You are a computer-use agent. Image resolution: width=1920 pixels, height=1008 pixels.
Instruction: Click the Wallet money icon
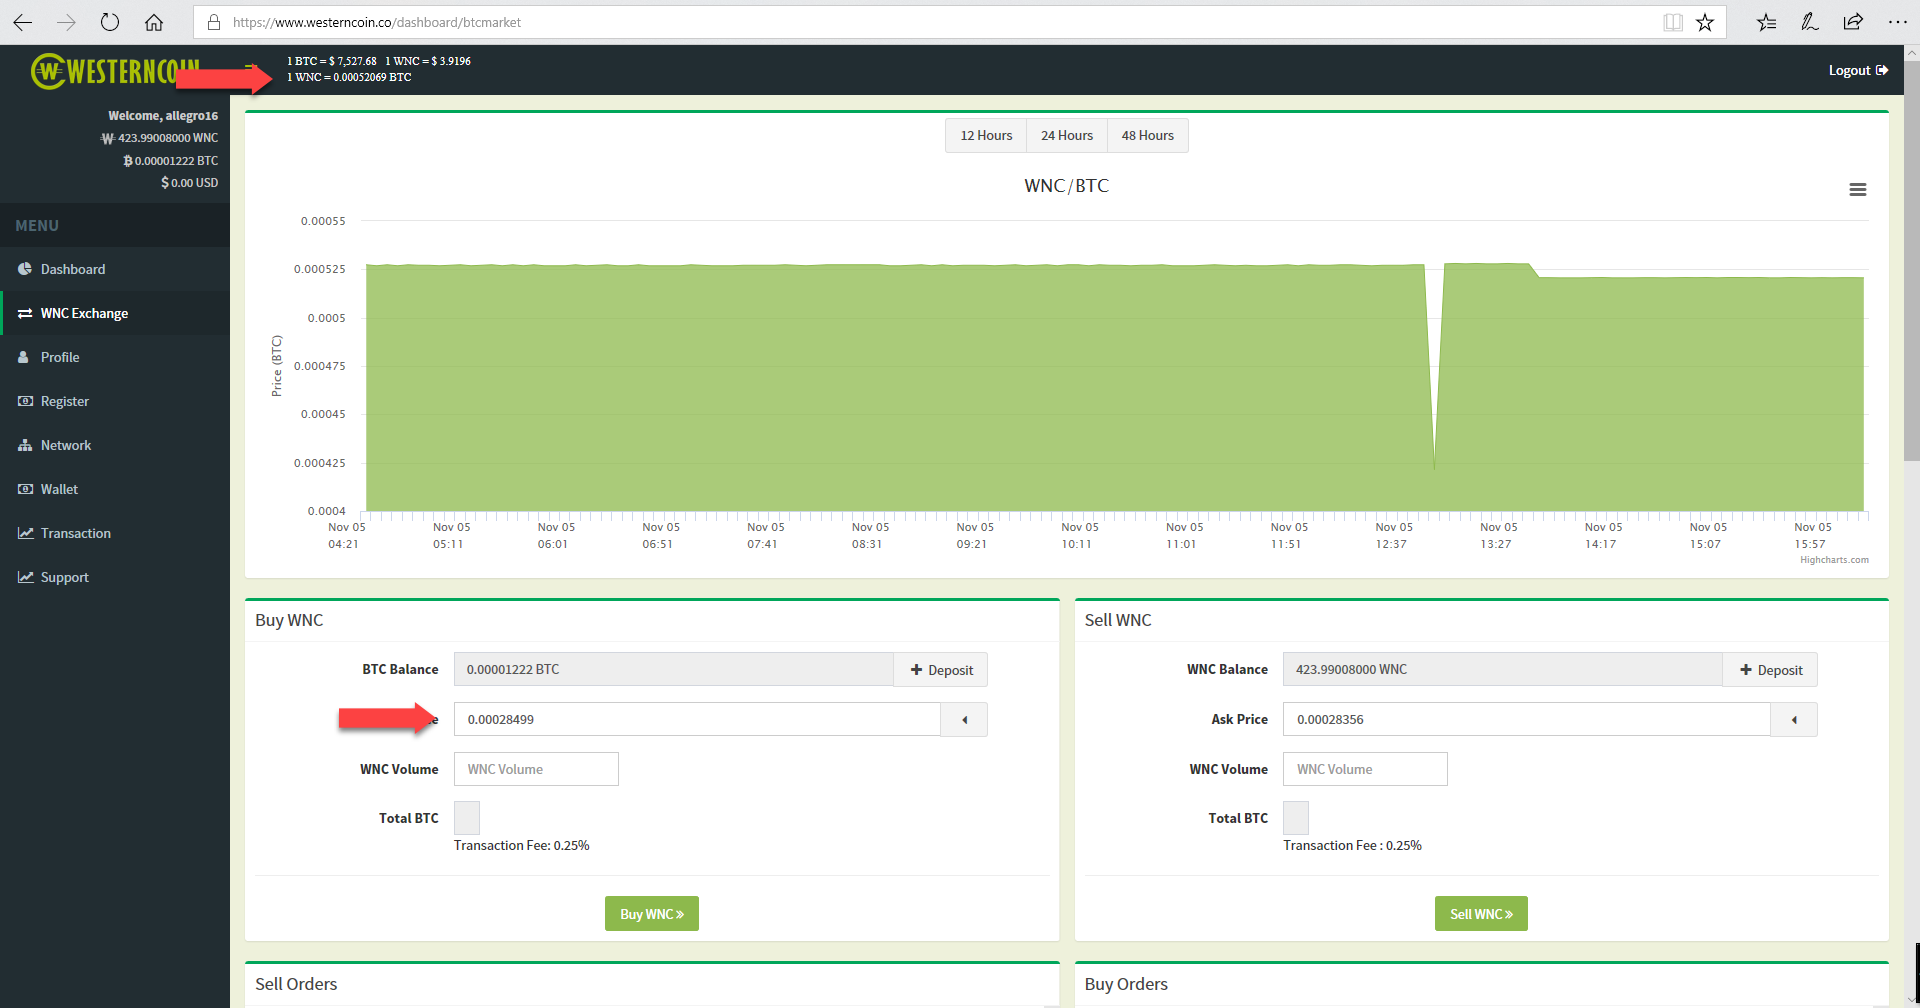25,489
